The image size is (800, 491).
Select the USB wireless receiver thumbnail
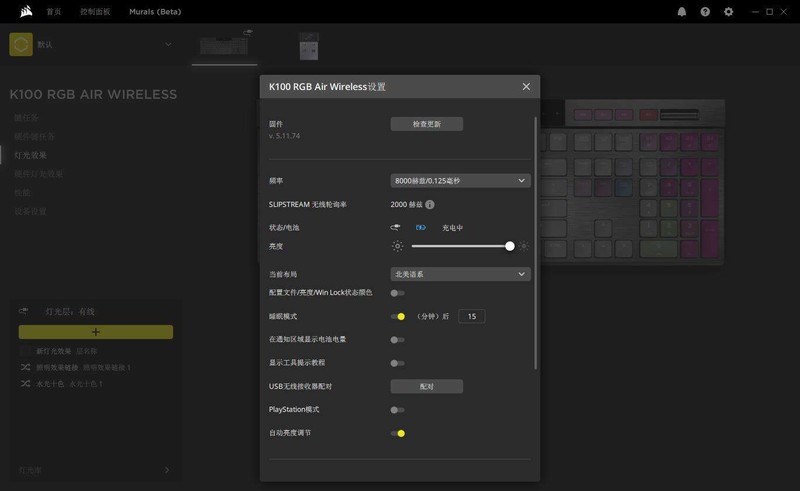click(x=309, y=46)
